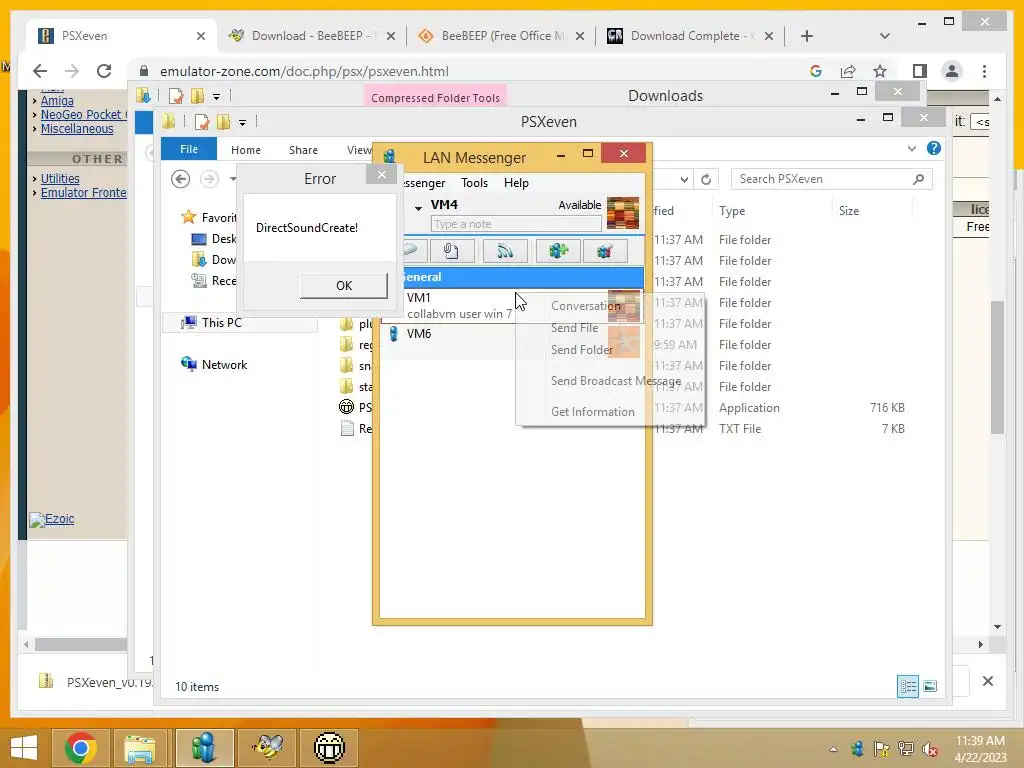Click the Type a note field
The width and height of the screenshot is (1024, 768).
[516, 224]
